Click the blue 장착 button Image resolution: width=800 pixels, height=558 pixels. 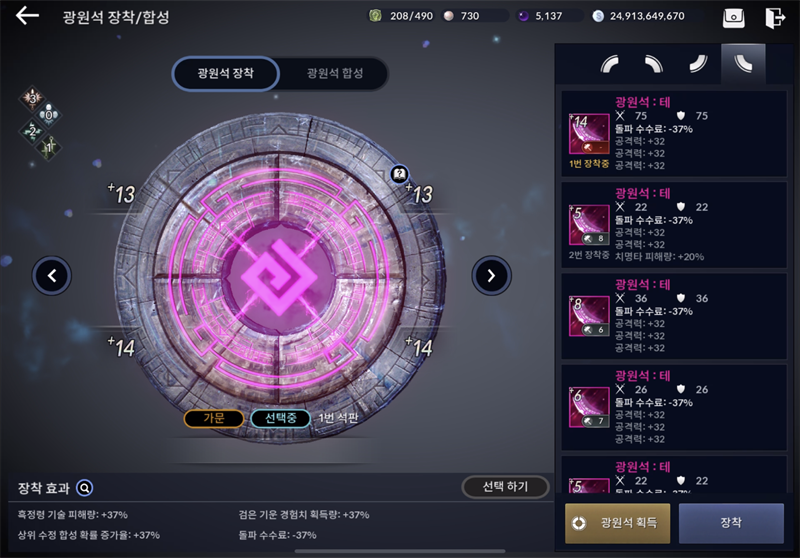[x=731, y=523]
